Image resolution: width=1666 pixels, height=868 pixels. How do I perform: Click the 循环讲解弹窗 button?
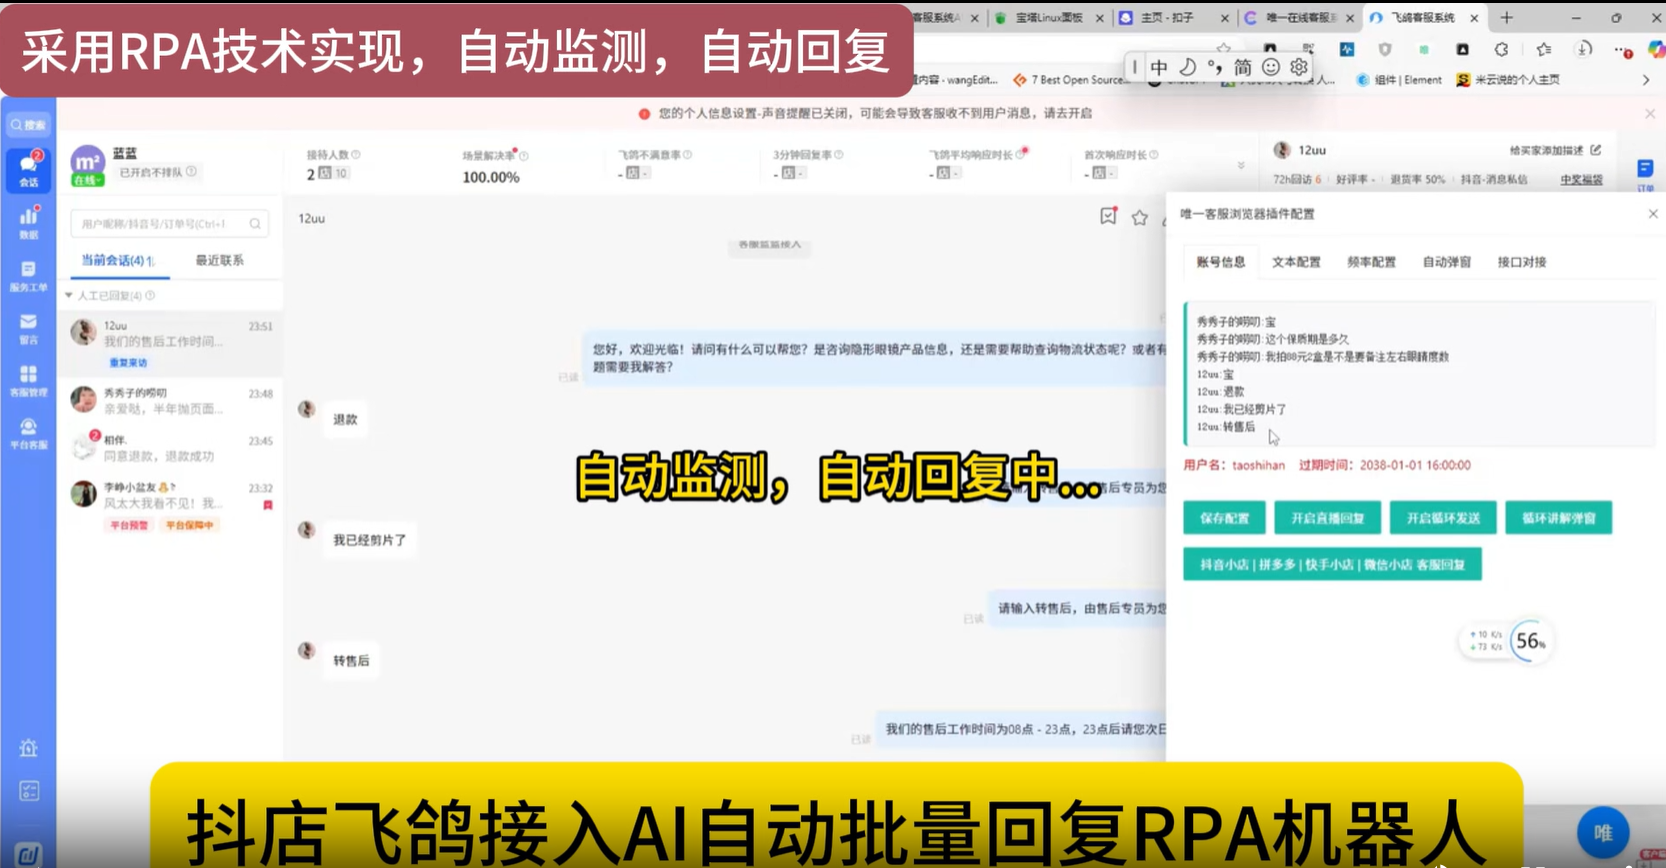[1558, 518]
